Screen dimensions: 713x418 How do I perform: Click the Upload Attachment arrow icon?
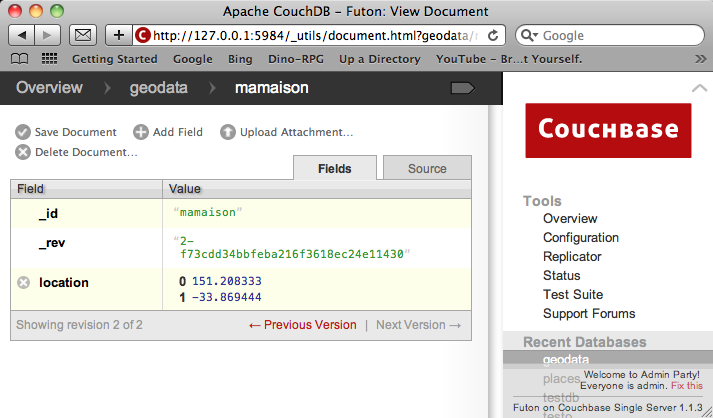228,132
